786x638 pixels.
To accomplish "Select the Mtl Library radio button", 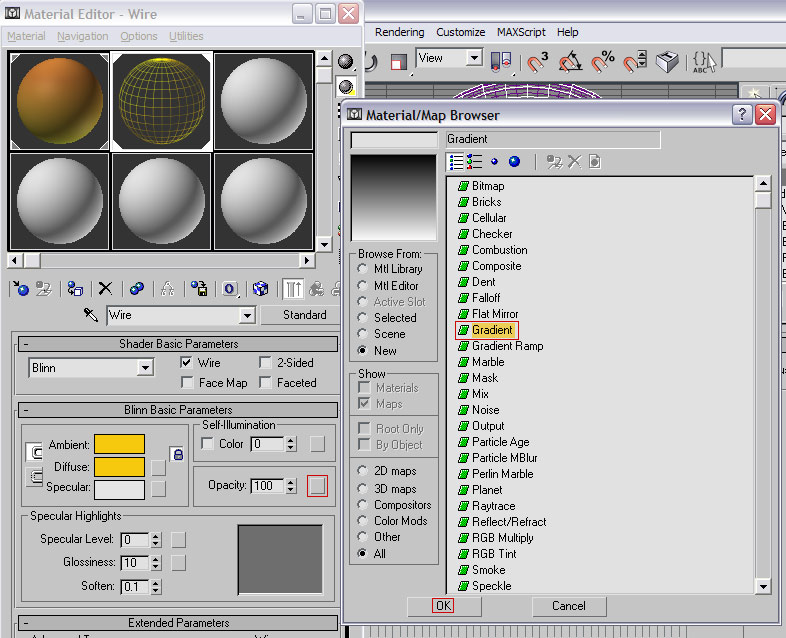I will (x=362, y=269).
